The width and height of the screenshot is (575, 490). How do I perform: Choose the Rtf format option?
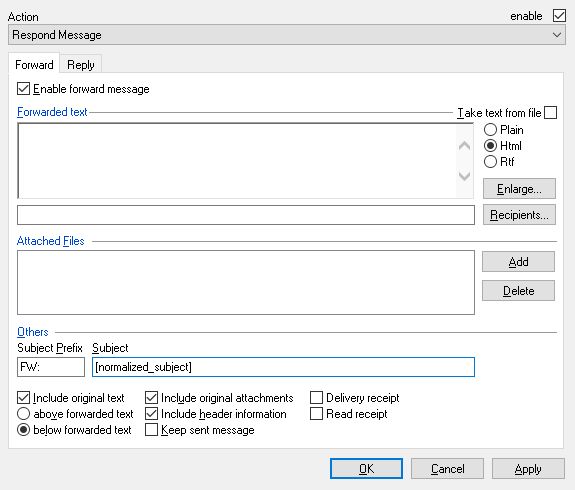pos(490,162)
